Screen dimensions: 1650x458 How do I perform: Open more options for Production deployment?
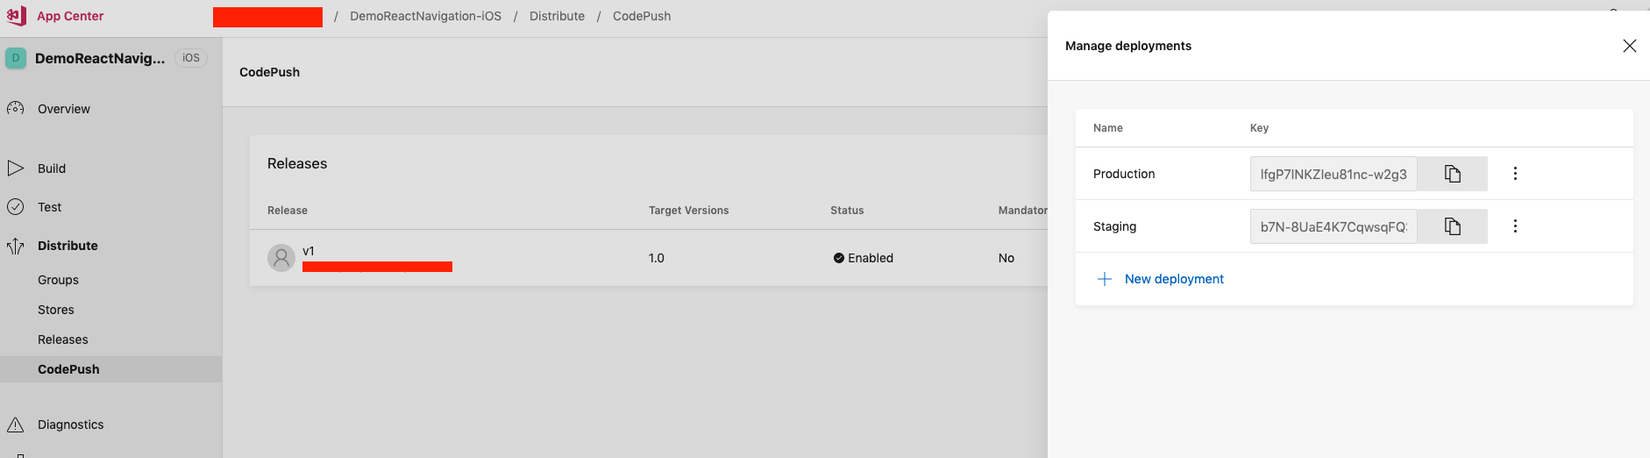coord(1515,174)
